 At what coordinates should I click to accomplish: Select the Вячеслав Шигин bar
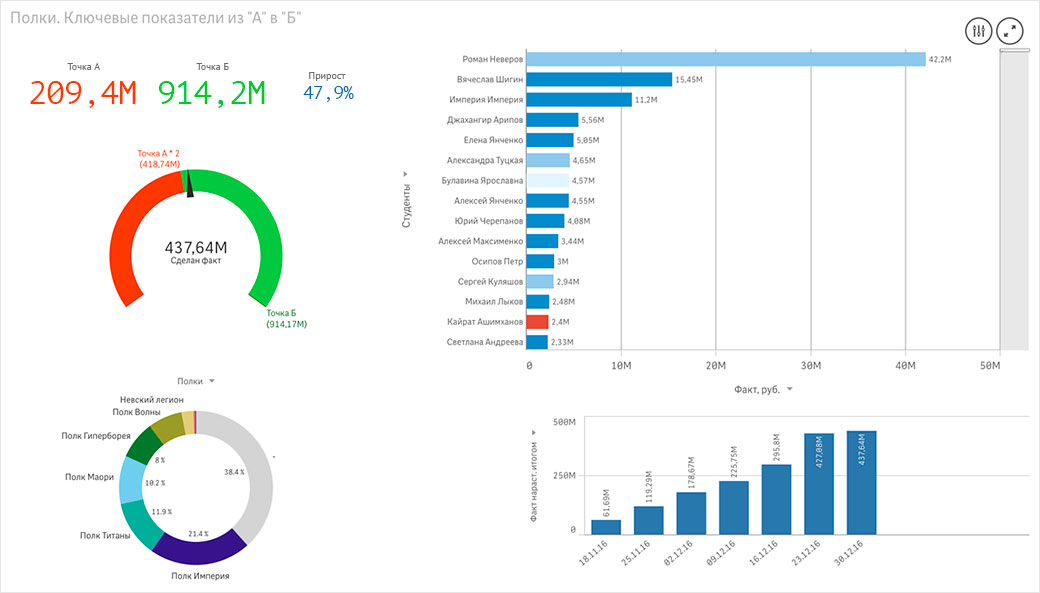click(x=598, y=79)
